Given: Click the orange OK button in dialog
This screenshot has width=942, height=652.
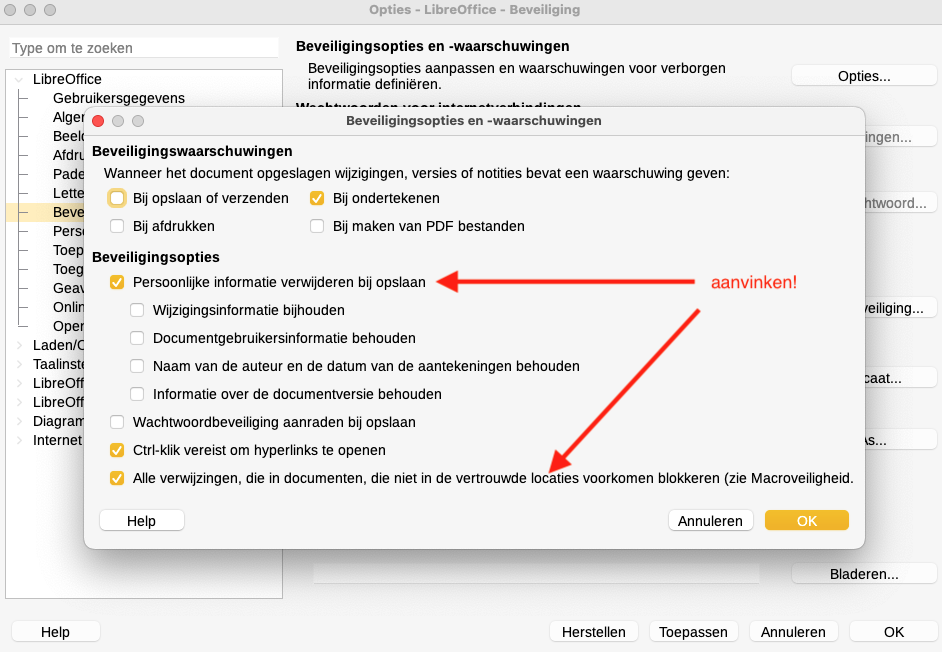Looking at the screenshot, I should (x=806, y=520).
